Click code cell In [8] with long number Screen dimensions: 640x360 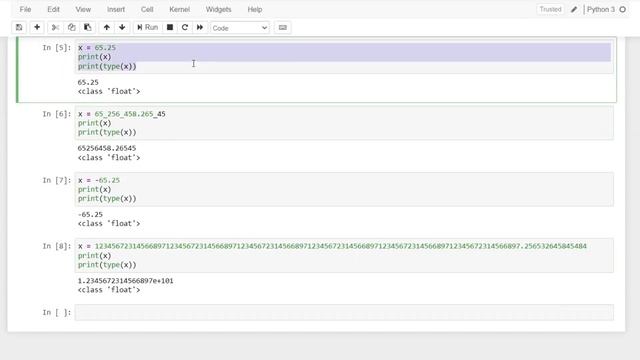[344, 255]
